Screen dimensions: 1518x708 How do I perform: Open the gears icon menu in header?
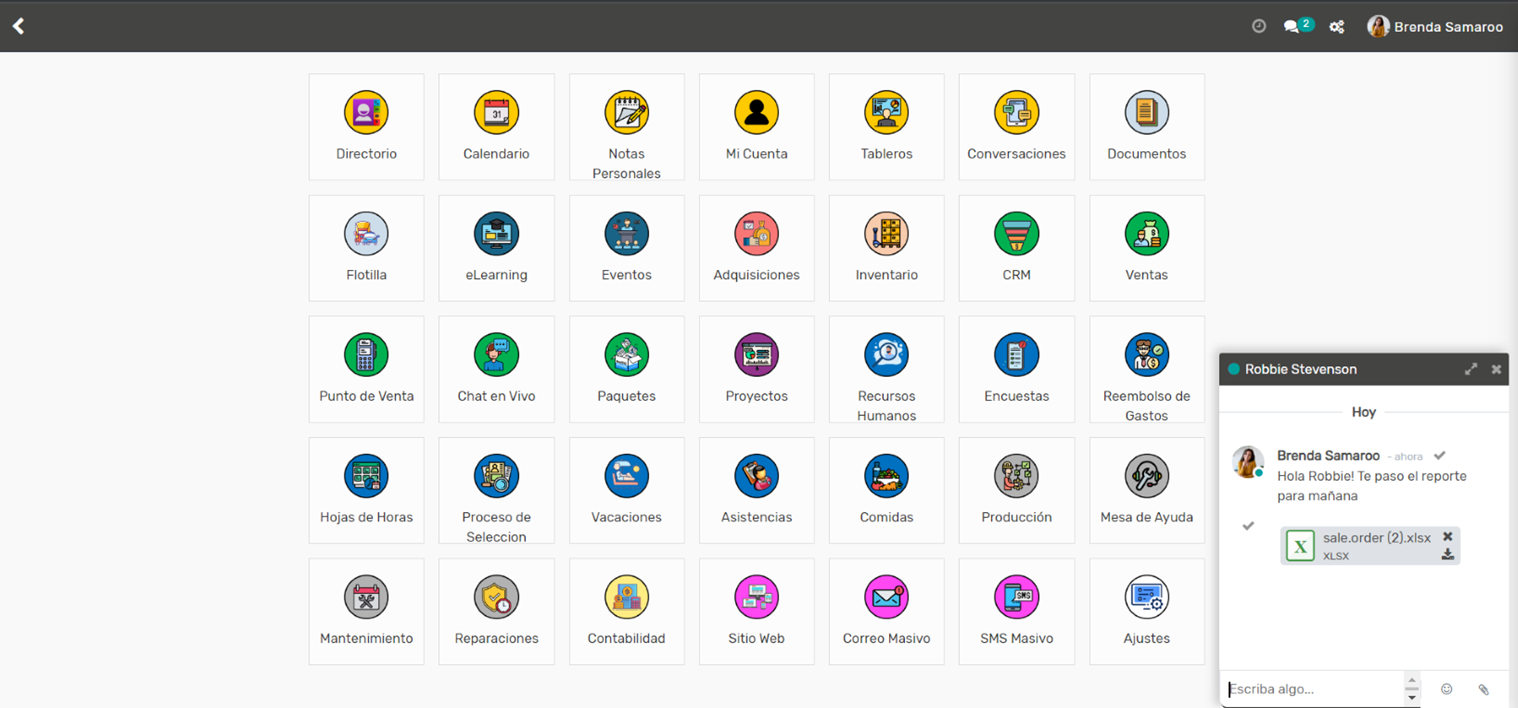click(x=1337, y=27)
